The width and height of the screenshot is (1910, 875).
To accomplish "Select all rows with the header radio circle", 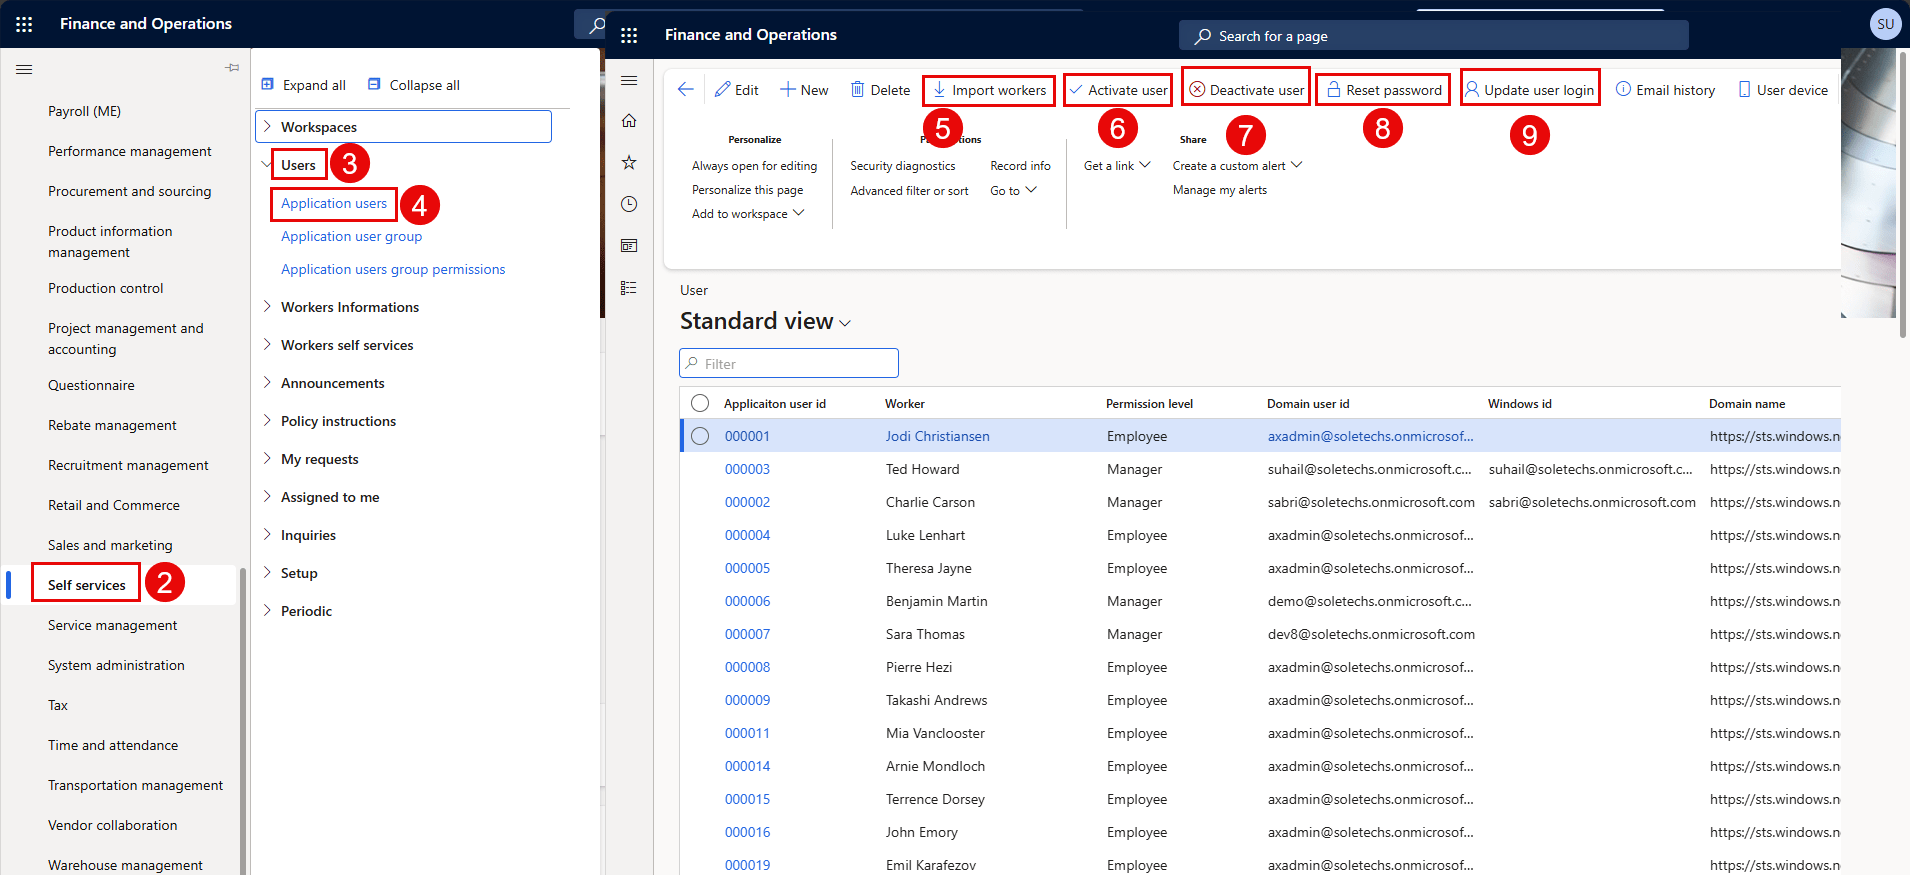I will 700,403.
